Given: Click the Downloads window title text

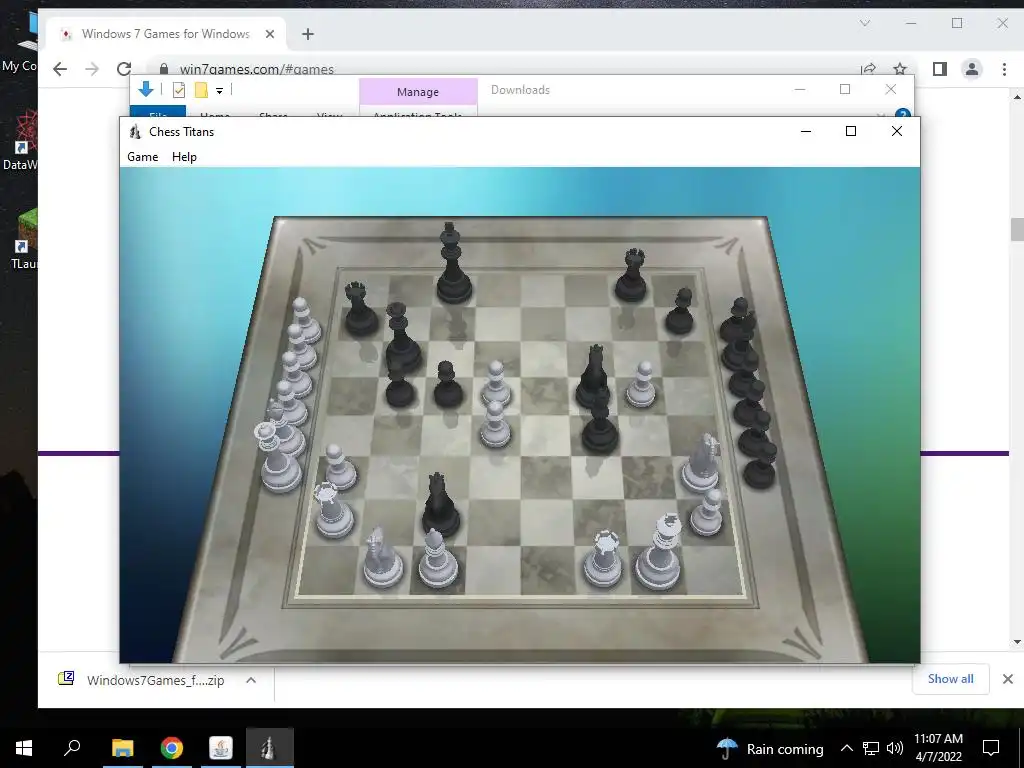Looking at the screenshot, I should pyautogui.click(x=520, y=90).
